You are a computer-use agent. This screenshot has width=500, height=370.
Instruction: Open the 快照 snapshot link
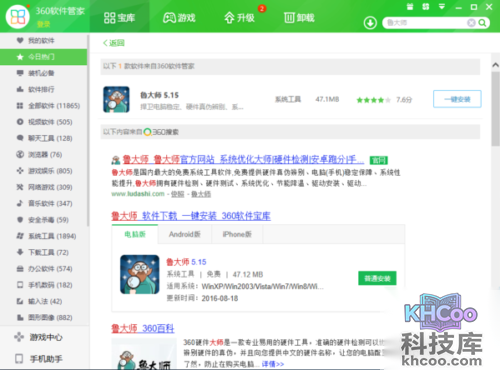177,194
